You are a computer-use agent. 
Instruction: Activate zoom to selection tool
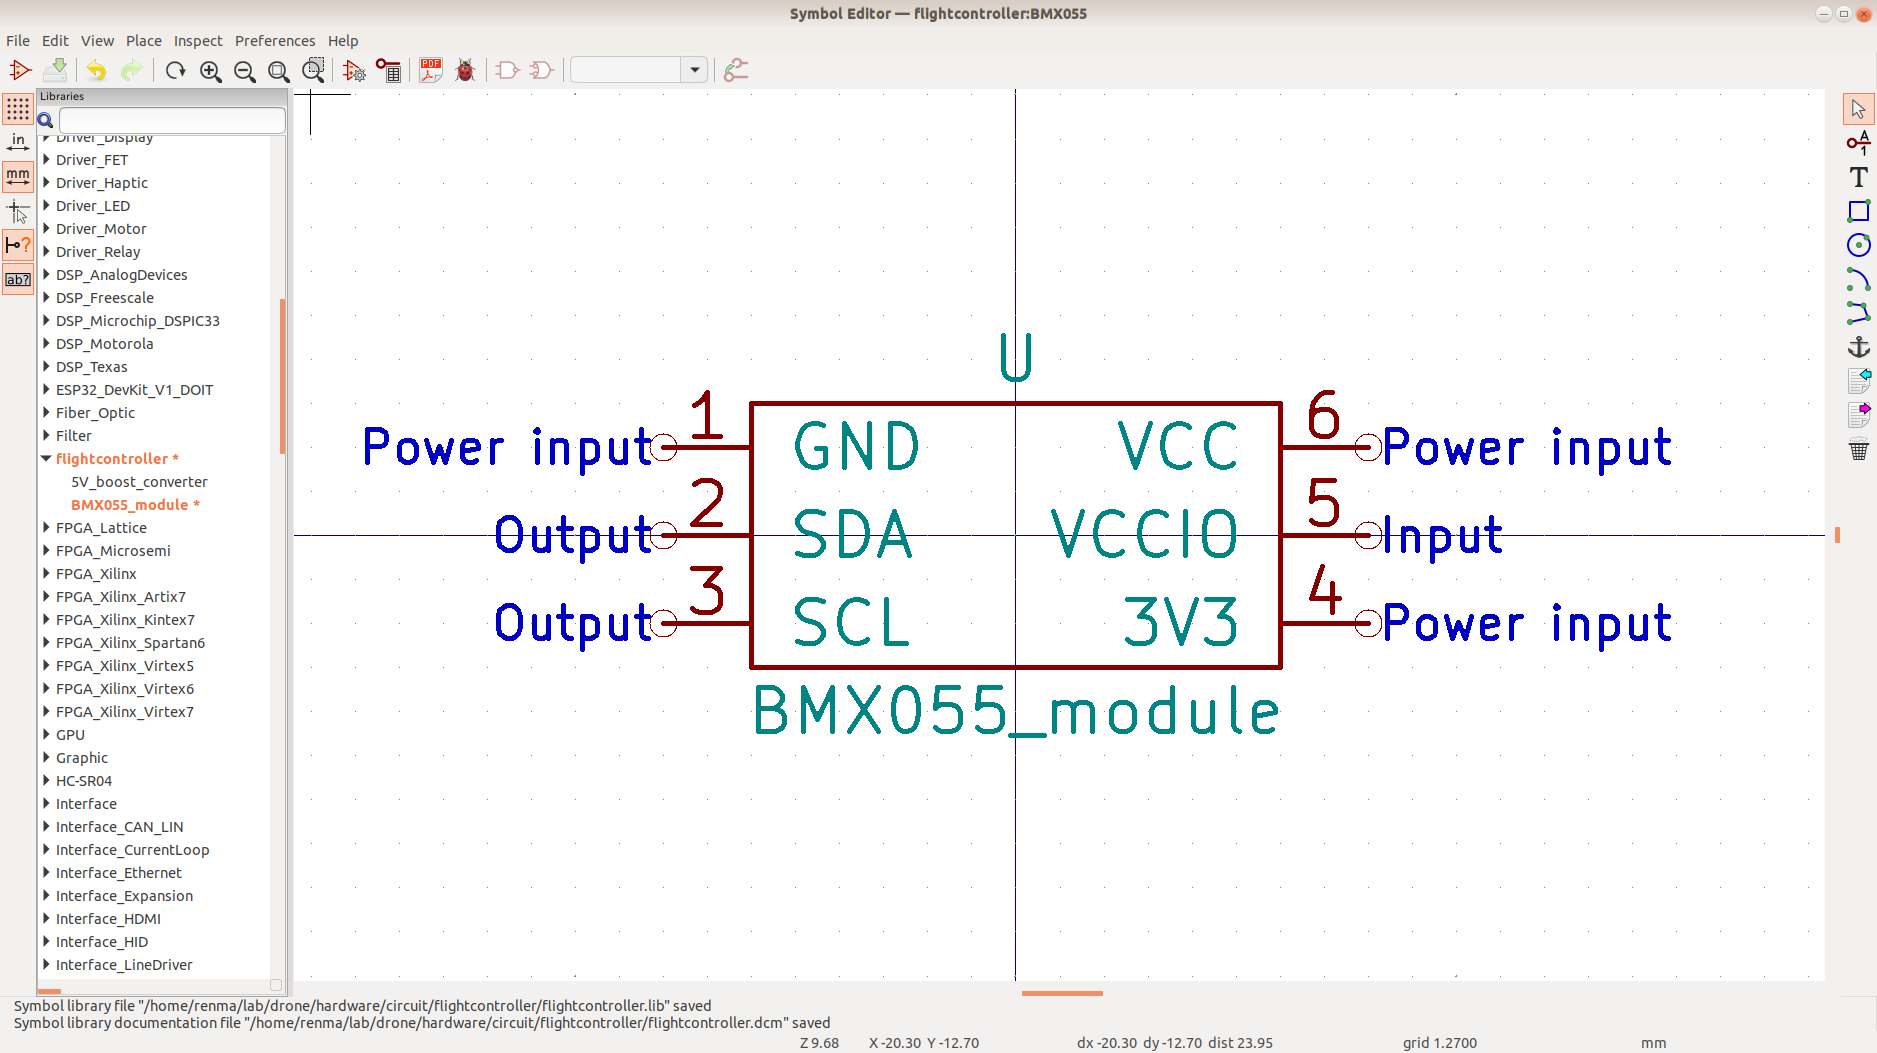pos(313,70)
